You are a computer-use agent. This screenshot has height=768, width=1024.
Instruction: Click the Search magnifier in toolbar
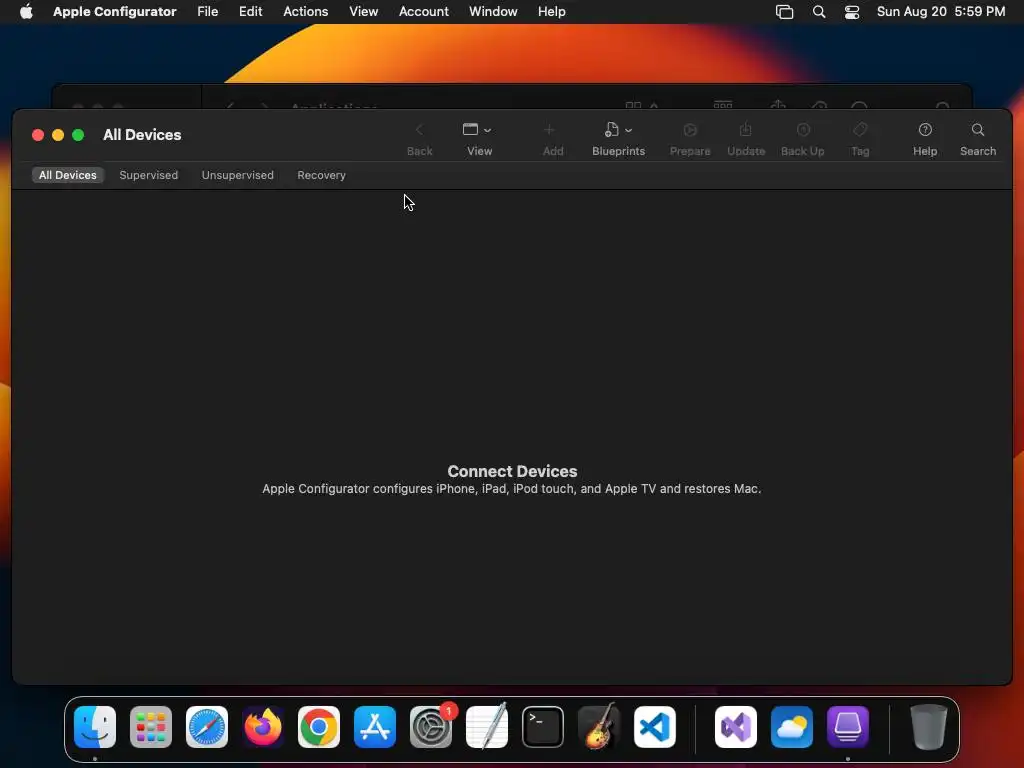click(x=978, y=130)
